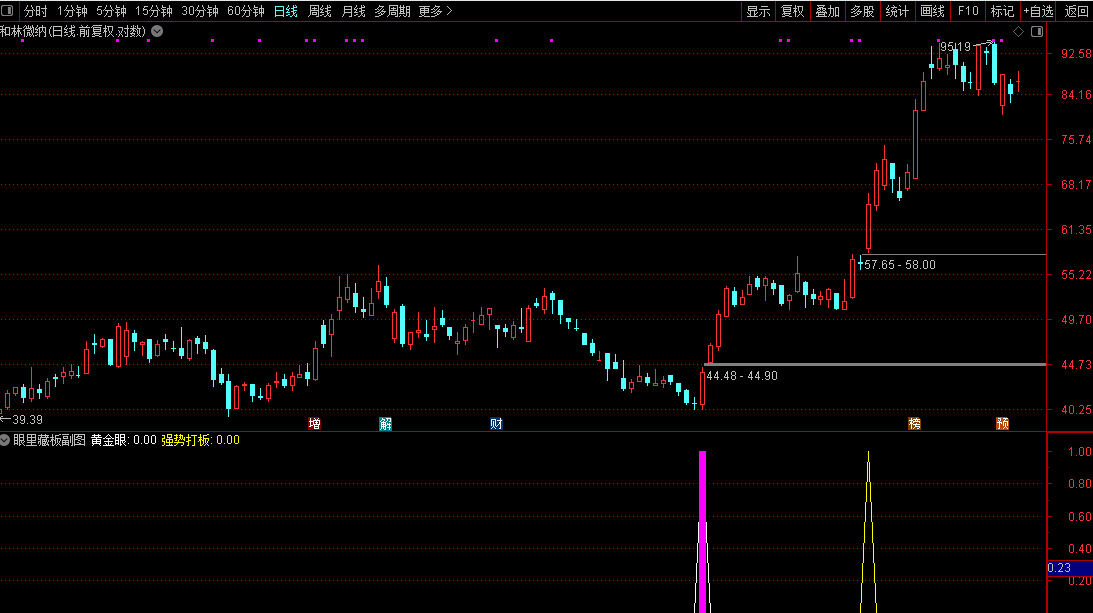Click the 黄金眼: 0.00 indicator value

pyautogui.click(x=123, y=440)
